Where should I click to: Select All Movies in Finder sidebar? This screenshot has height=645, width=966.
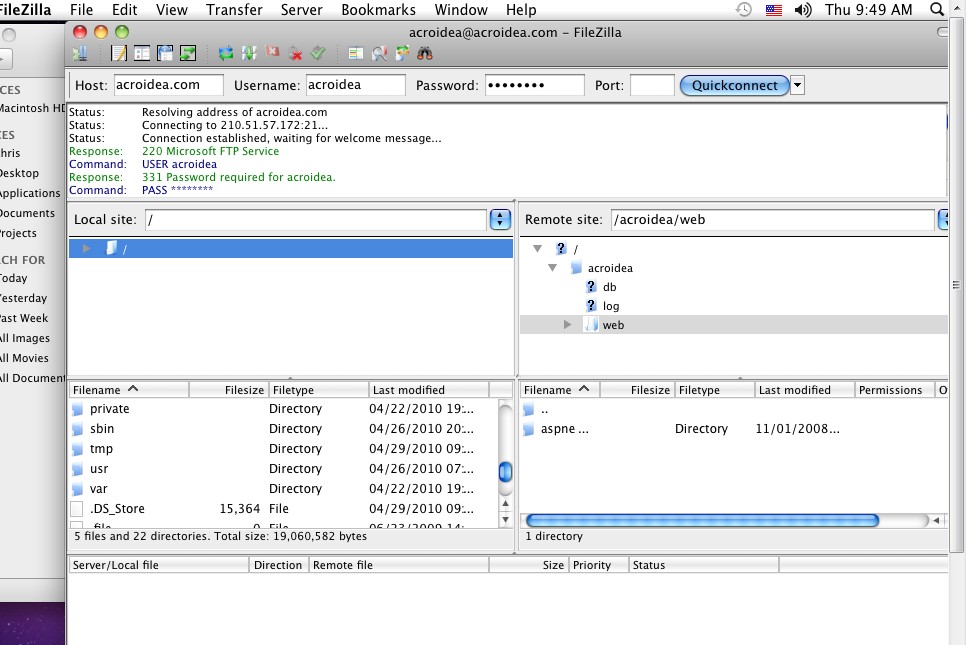(x=25, y=358)
